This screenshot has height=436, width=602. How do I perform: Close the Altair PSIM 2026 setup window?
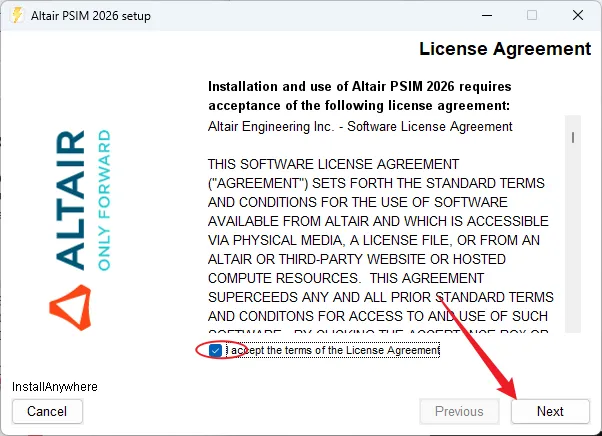pyautogui.click(x=578, y=15)
